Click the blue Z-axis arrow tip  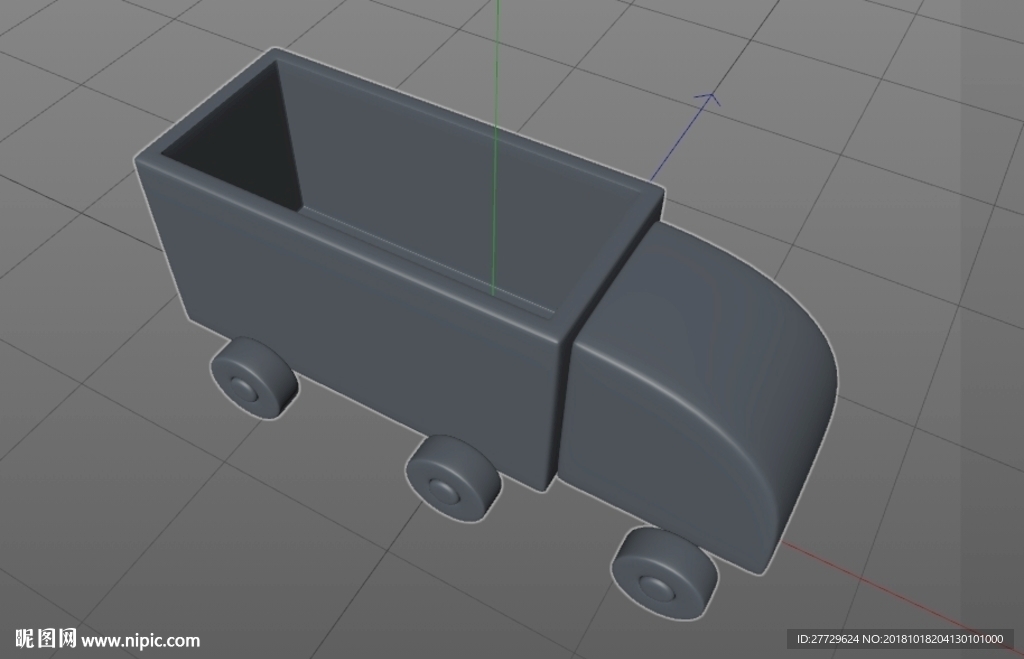click(x=709, y=100)
